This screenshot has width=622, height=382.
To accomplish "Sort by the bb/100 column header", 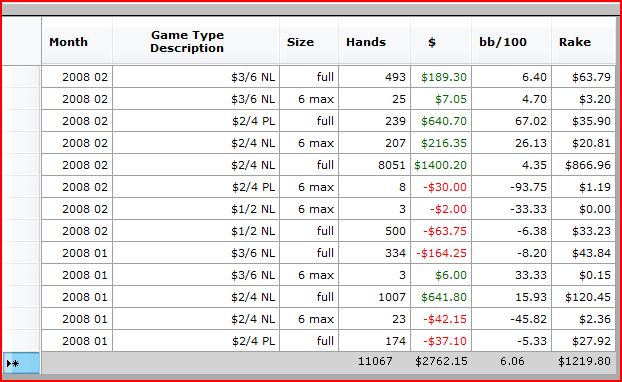I will pyautogui.click(x=511, y=41).
